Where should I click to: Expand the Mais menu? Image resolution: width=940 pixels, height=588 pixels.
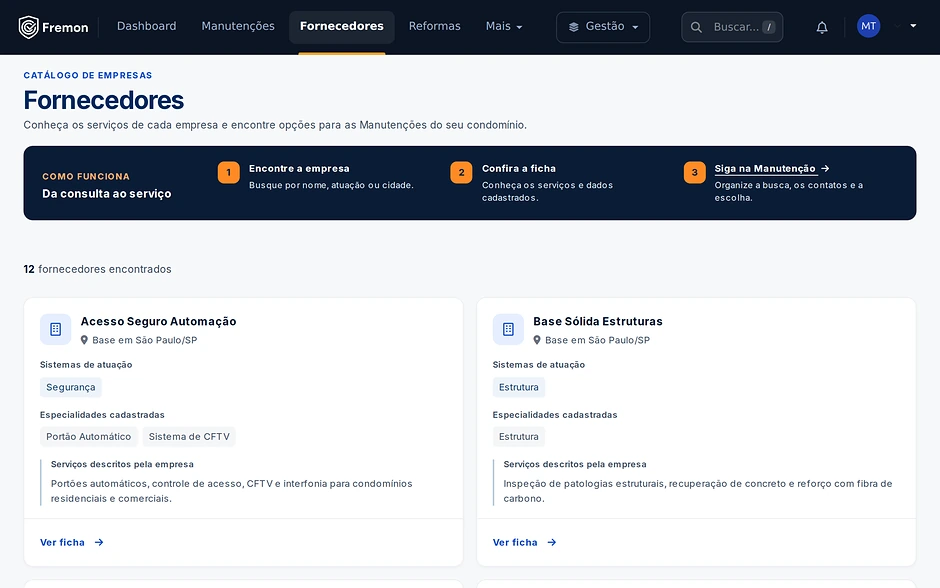point(504,26)
